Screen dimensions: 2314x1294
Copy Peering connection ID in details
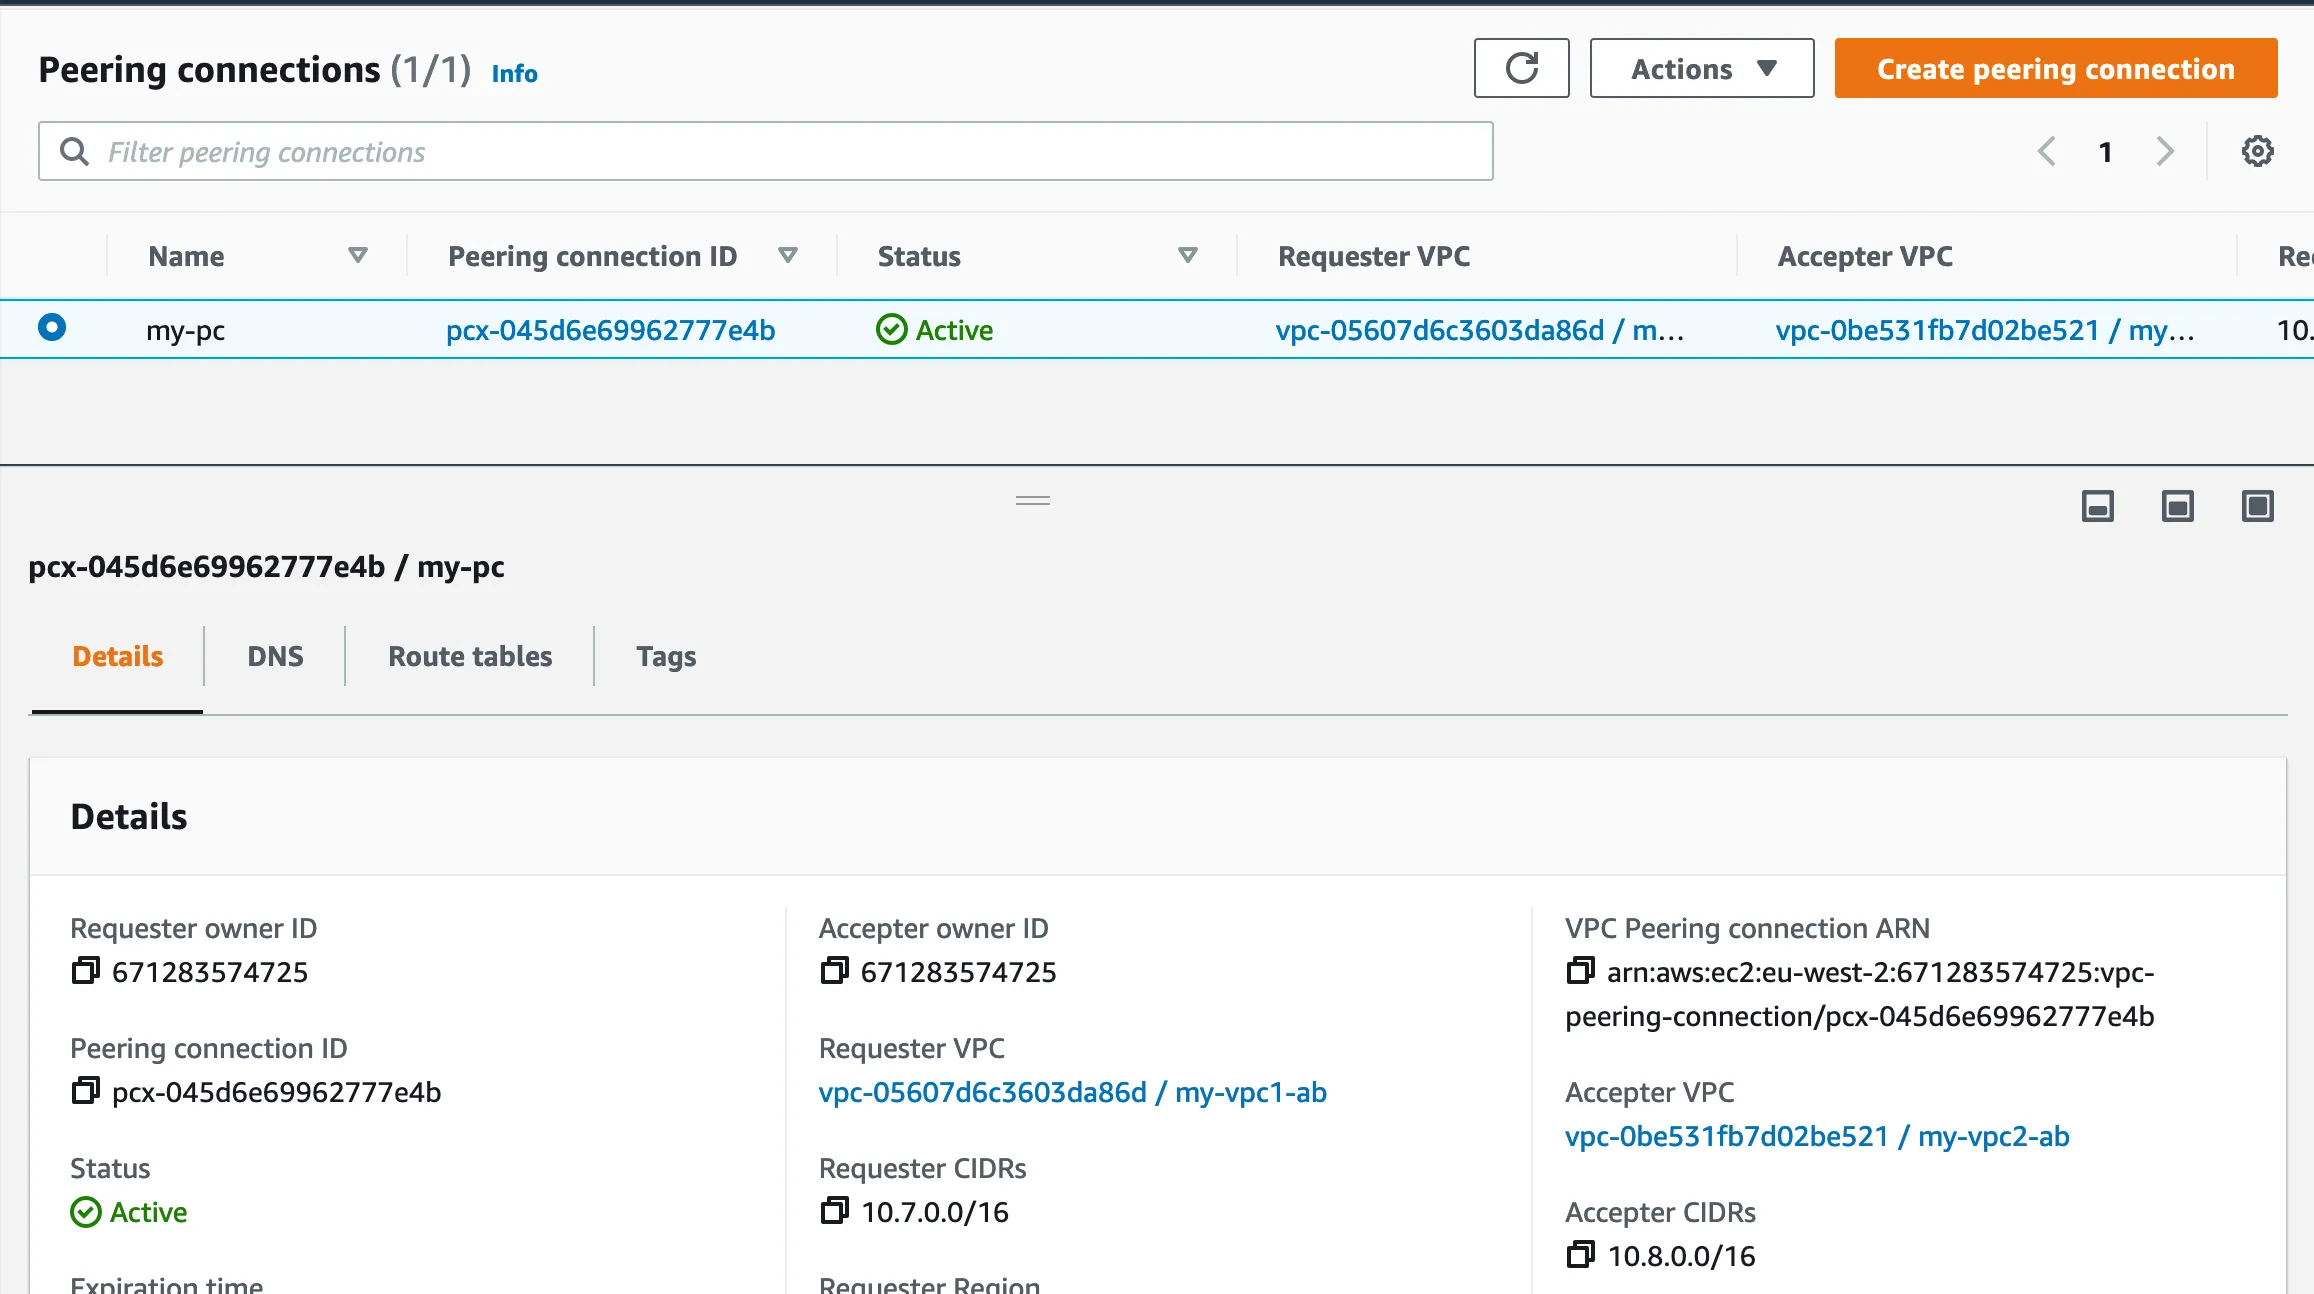click(x=86, y=1091)
